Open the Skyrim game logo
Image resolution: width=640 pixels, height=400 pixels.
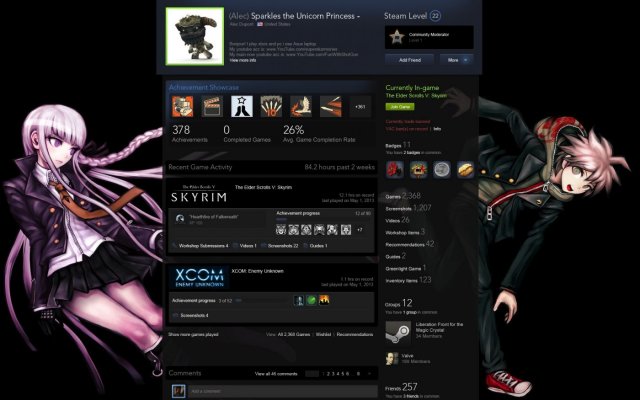[199, 193]
